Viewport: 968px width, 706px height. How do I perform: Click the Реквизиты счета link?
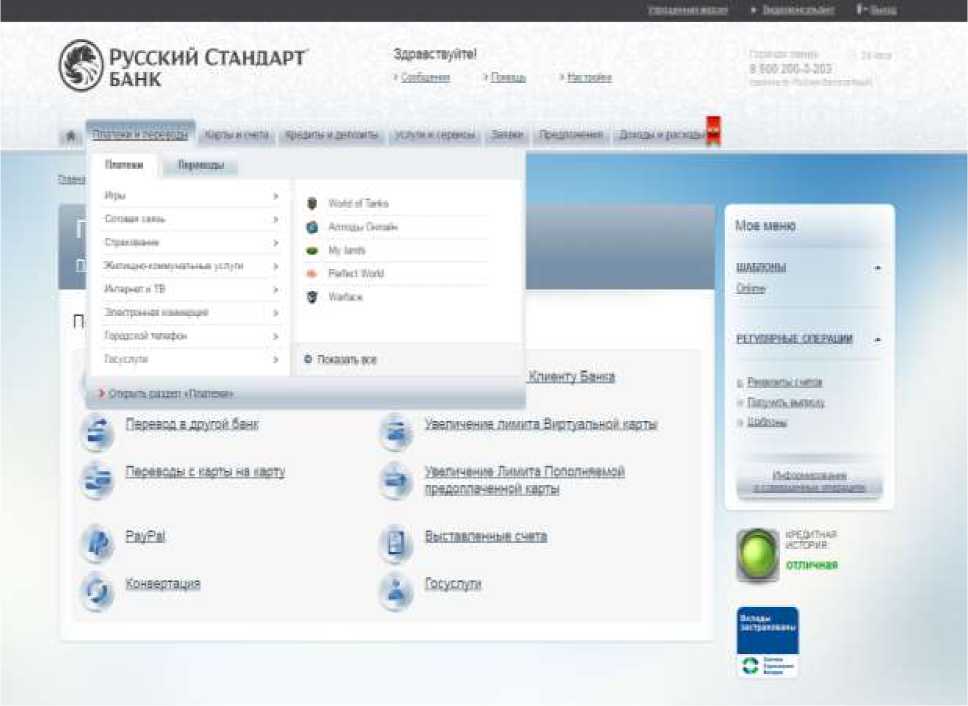(x=785, y=383)
